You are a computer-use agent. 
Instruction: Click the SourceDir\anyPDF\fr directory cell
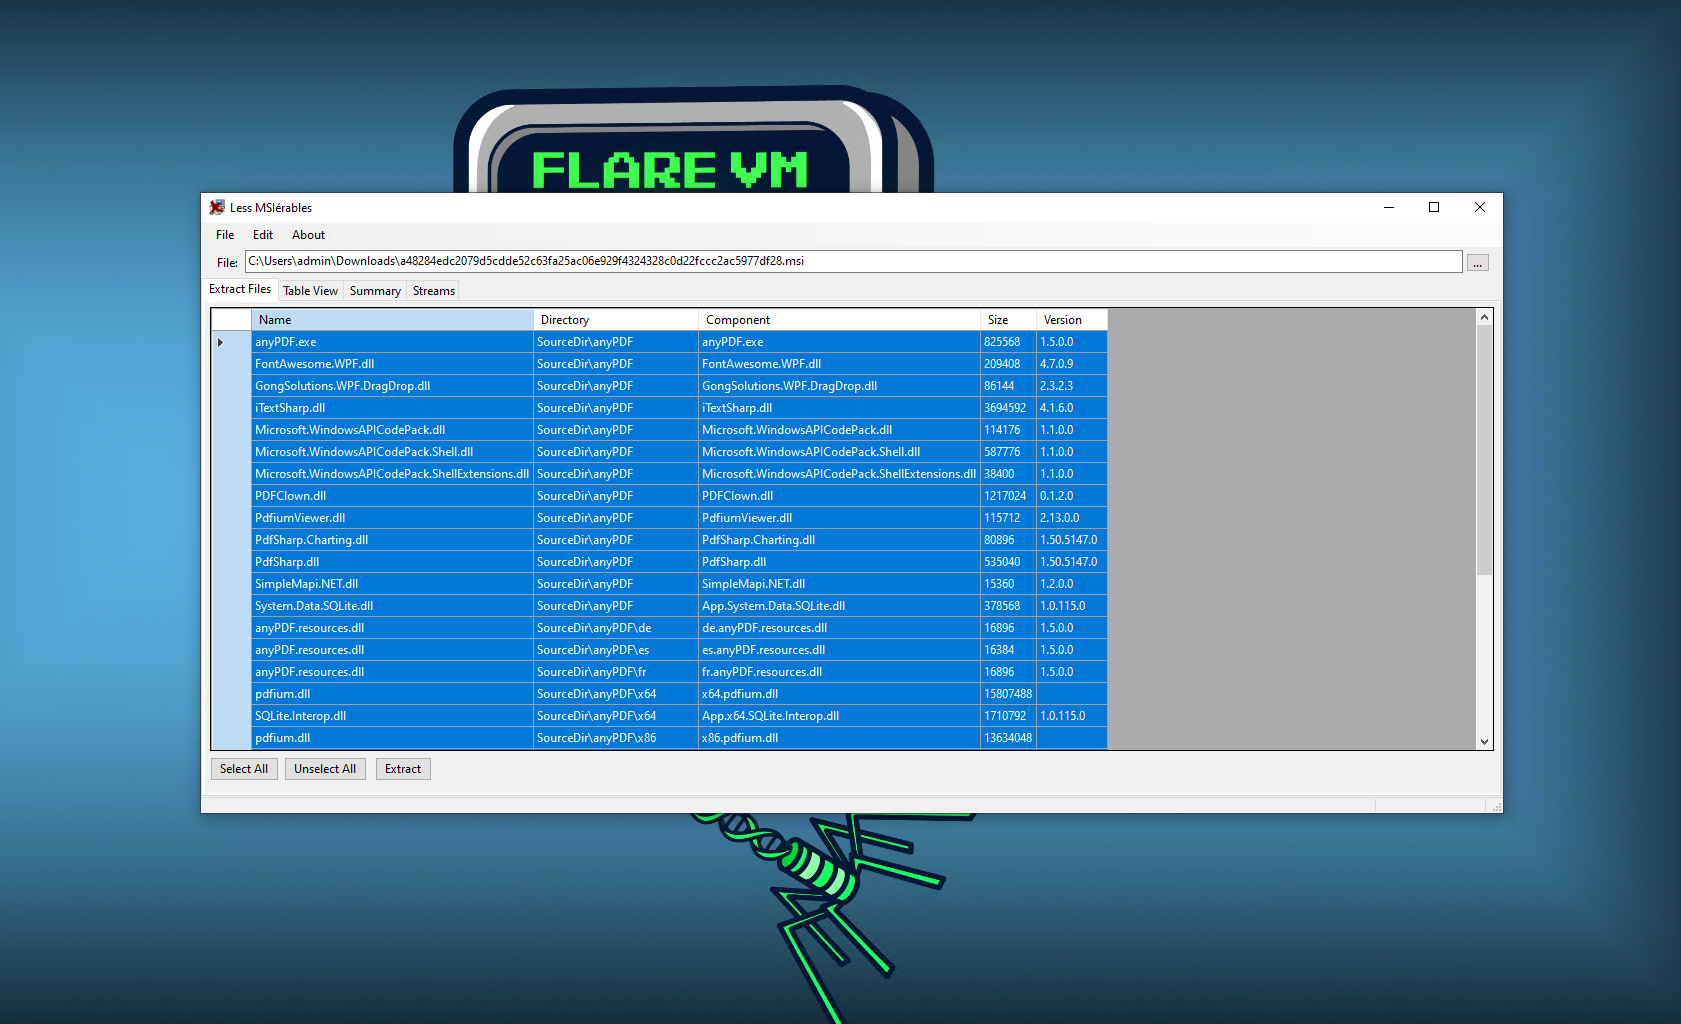(615, 672)
